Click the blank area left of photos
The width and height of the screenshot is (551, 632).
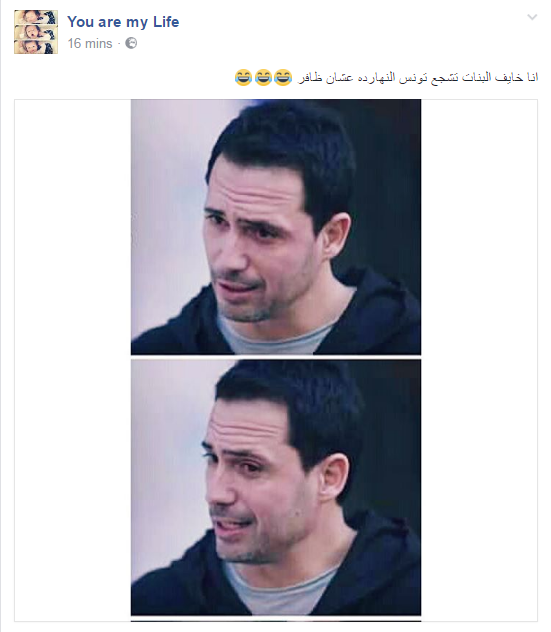pos(73,360)
